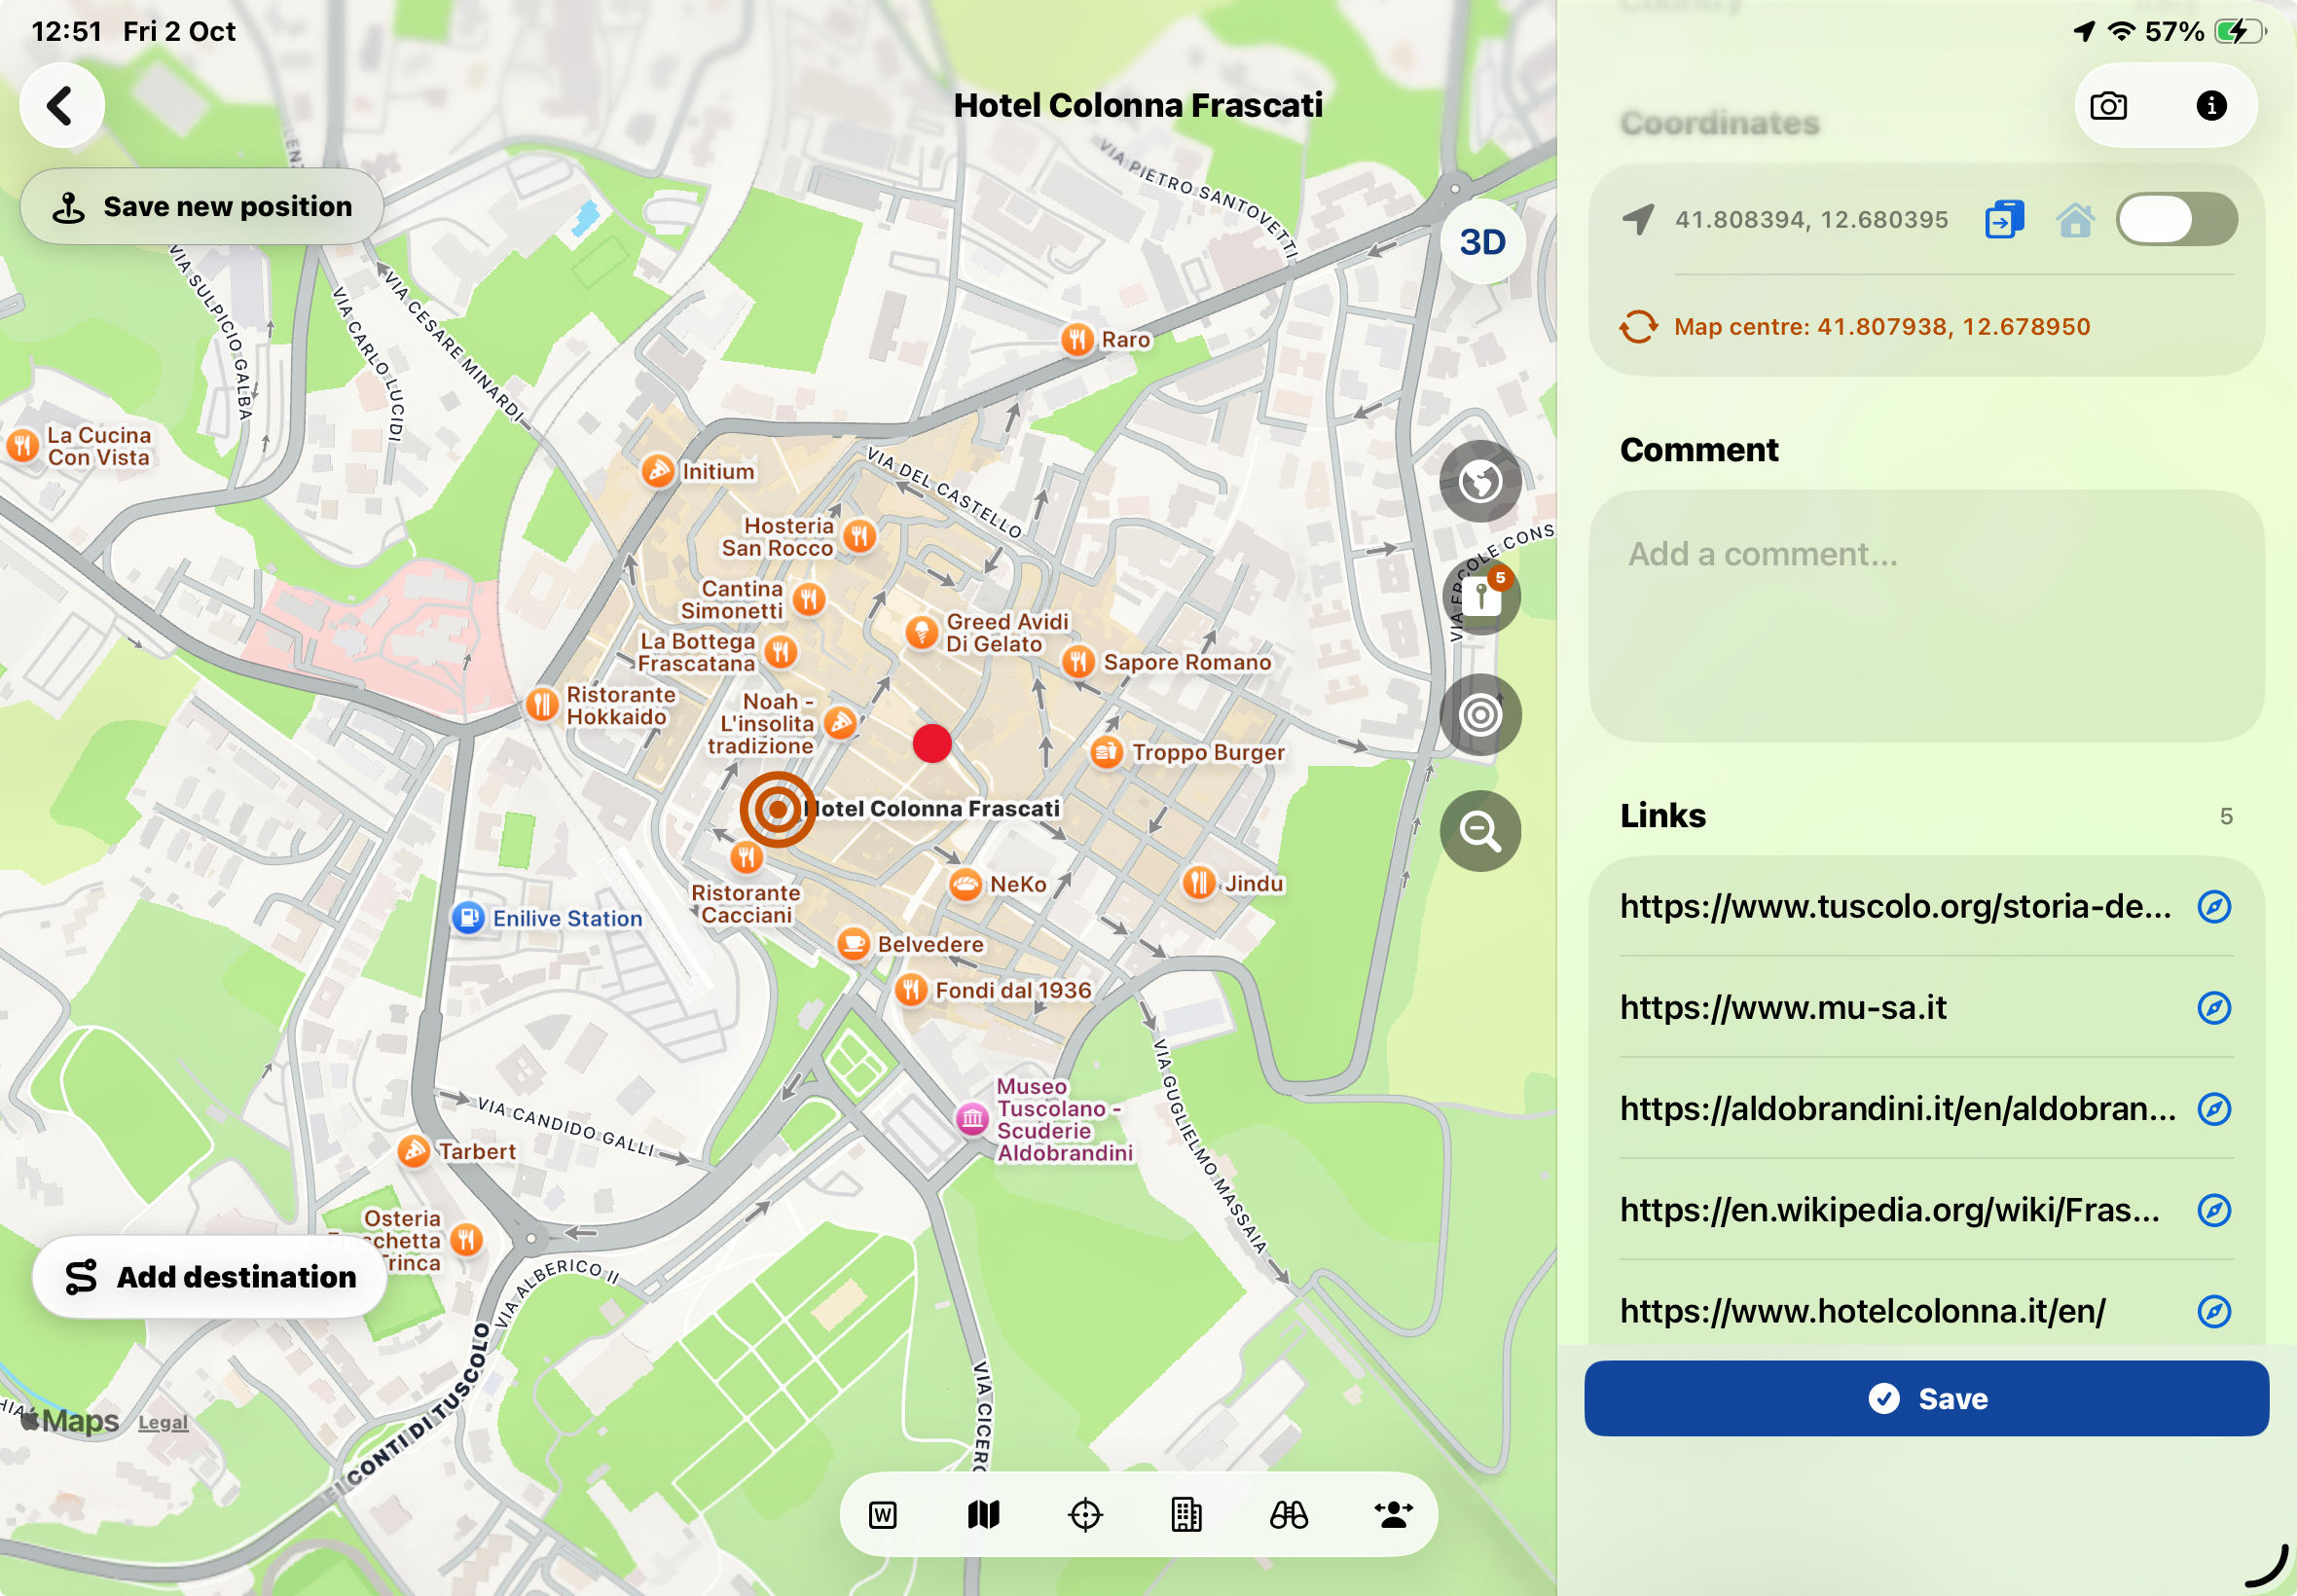The image size is (2297, 1596).
Task: Tap the zoom out magnifier button
Action: point(1480,831)
